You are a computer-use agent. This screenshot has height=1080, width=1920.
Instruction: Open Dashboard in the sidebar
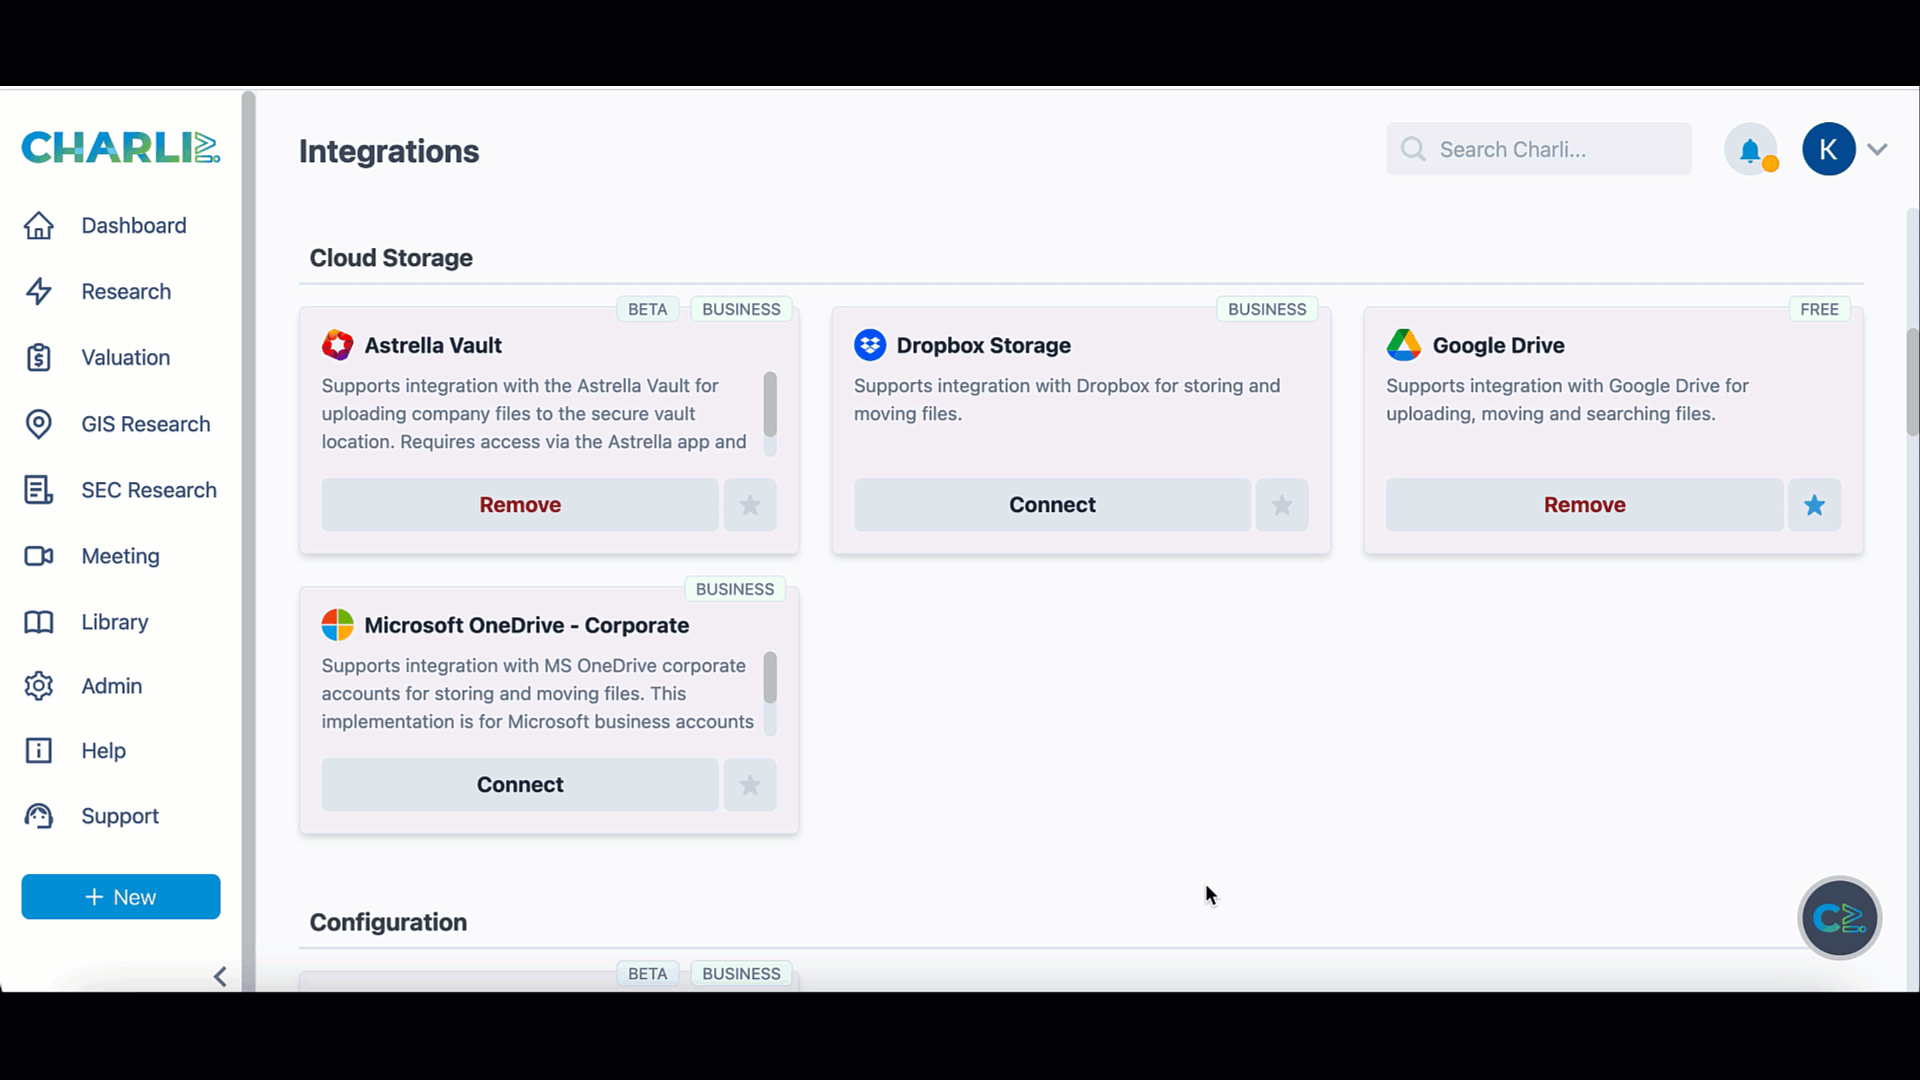point(134,226)
